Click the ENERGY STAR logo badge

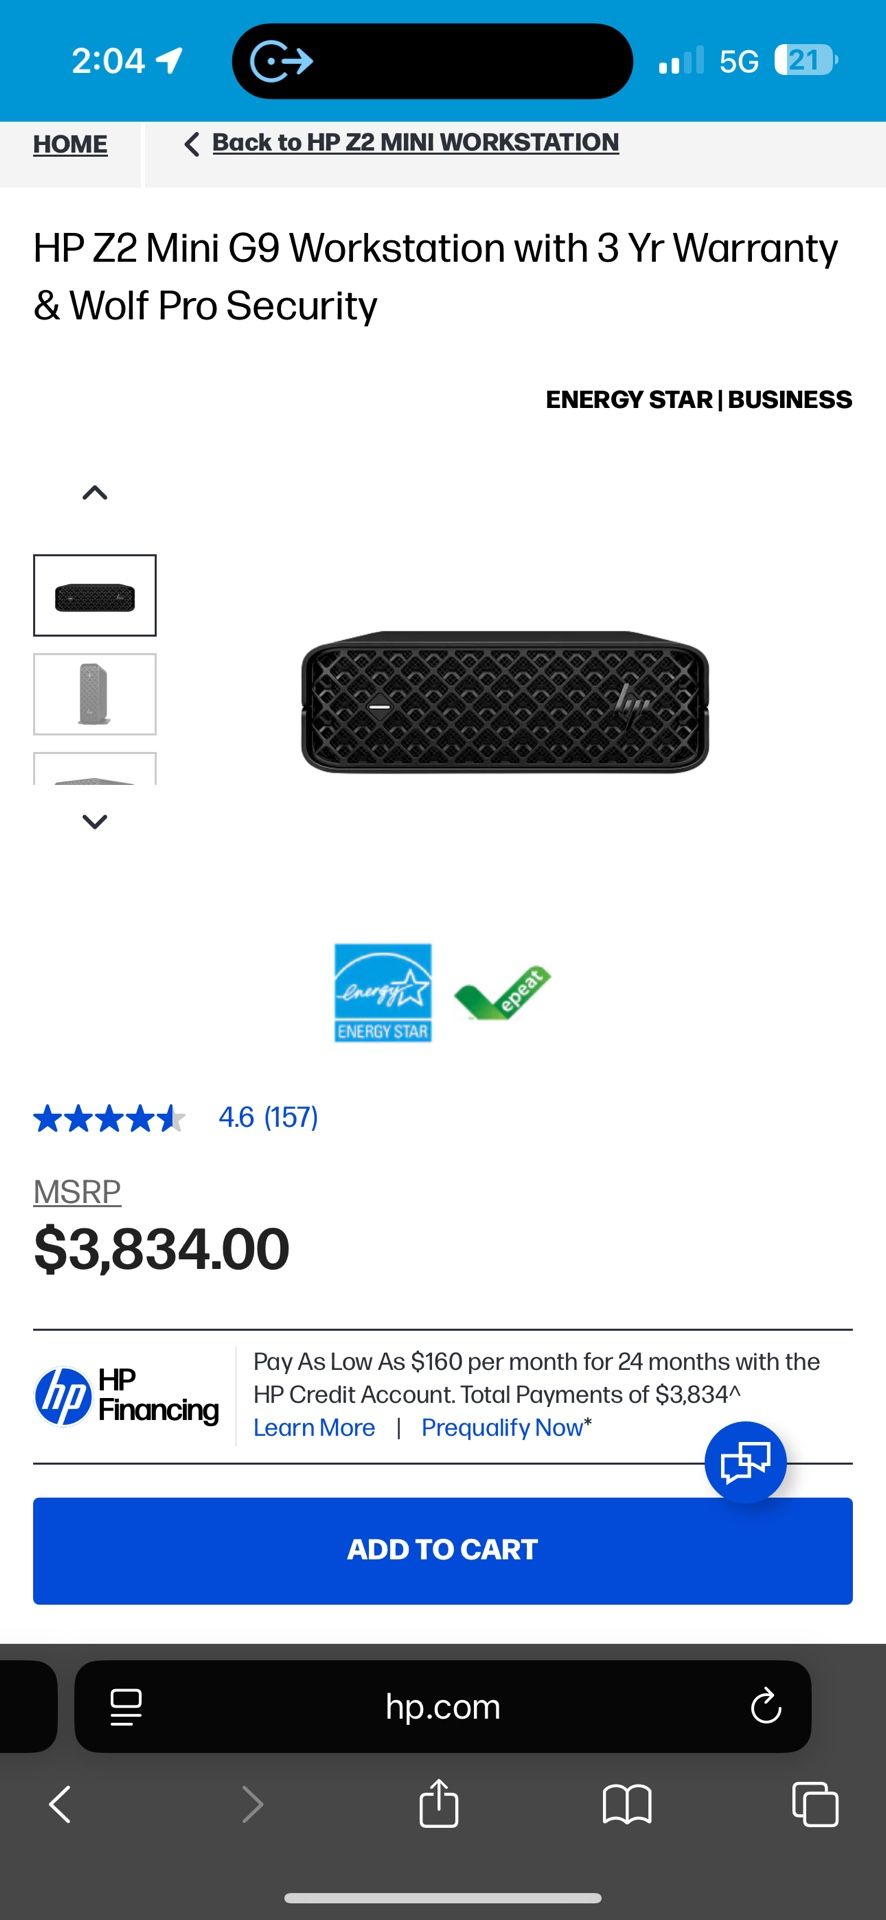click(383, 992)
